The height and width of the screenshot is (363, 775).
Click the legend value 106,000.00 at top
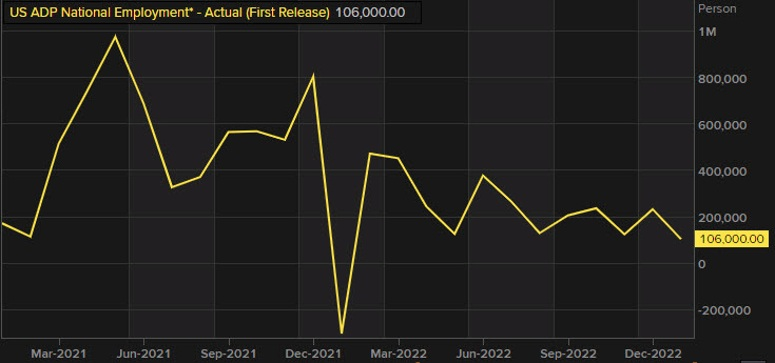click(370, 13)
